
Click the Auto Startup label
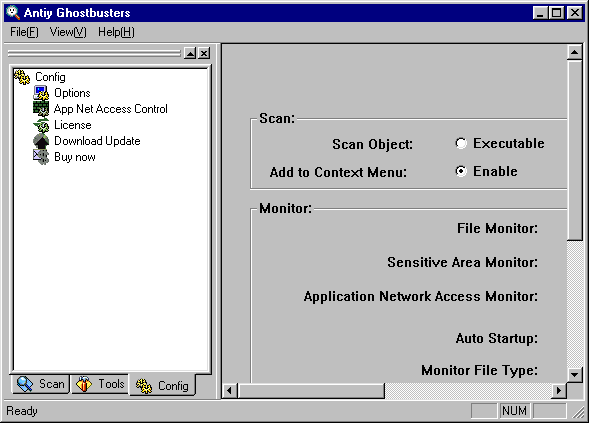(x=497, y=338)
